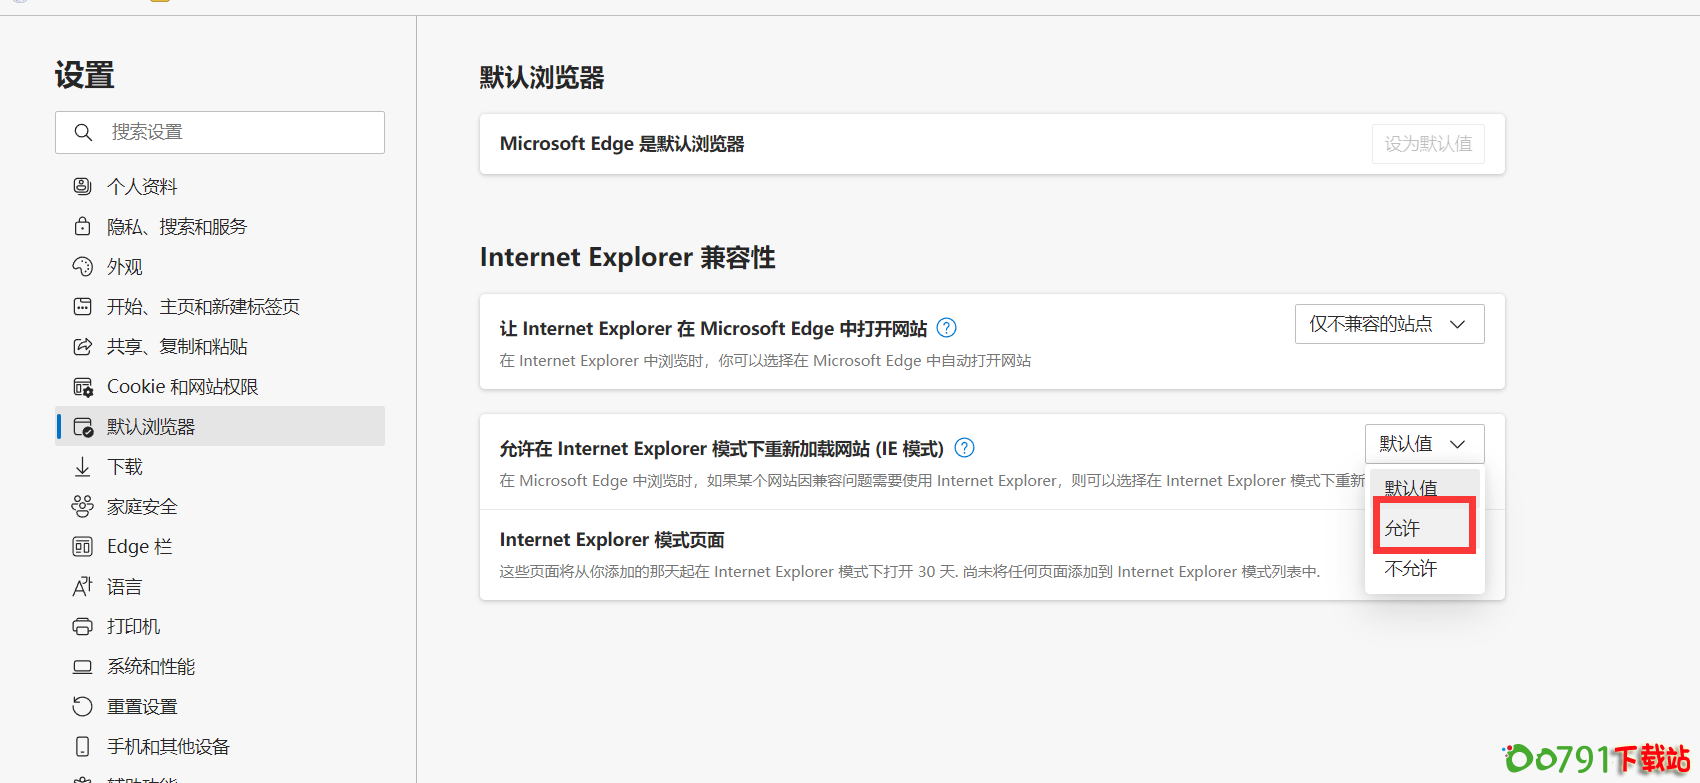
Task: Collapse the 默认值 IE mode dropdown
Action: pos(1424,444)
